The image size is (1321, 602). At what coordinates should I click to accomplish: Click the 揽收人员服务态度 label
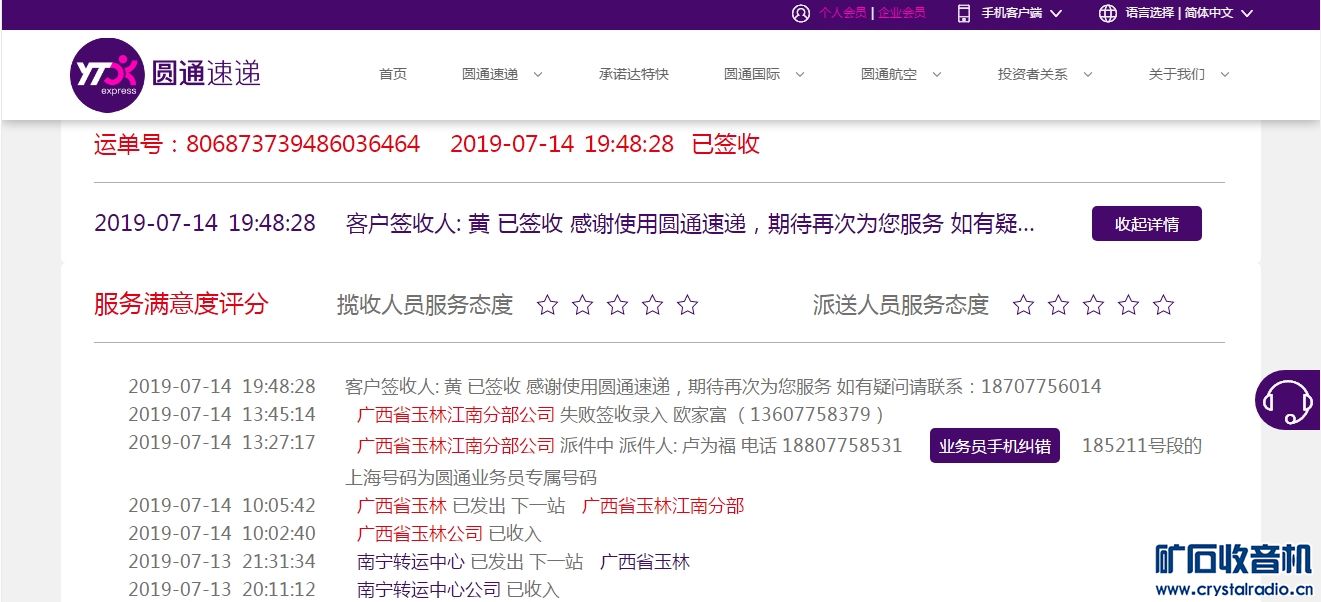(425, 305)
